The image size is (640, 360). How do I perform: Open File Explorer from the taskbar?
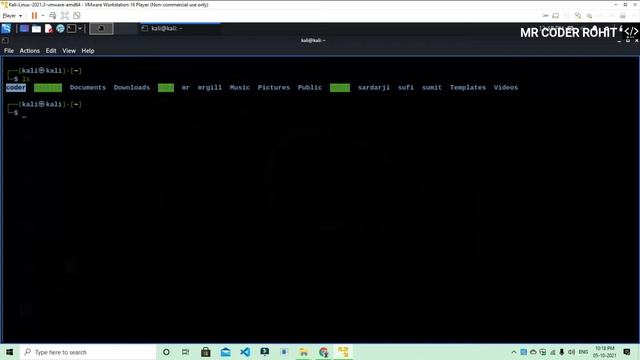[x=304, y=352]
